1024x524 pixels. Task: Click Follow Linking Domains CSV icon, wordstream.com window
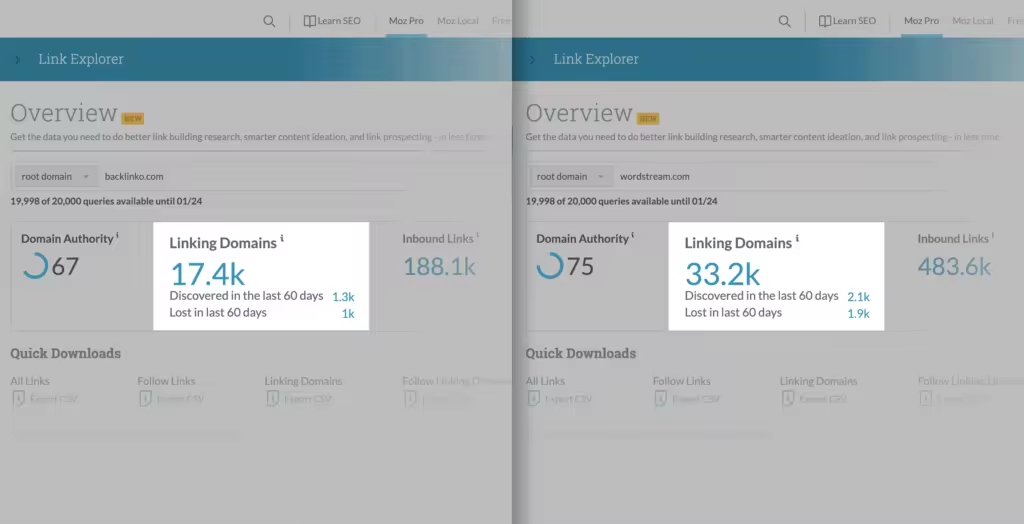(925, 399)
